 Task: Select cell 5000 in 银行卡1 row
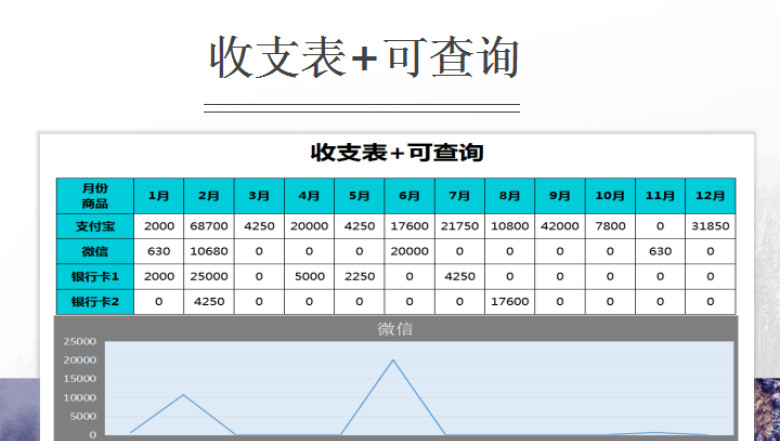(x=309, y=276)
